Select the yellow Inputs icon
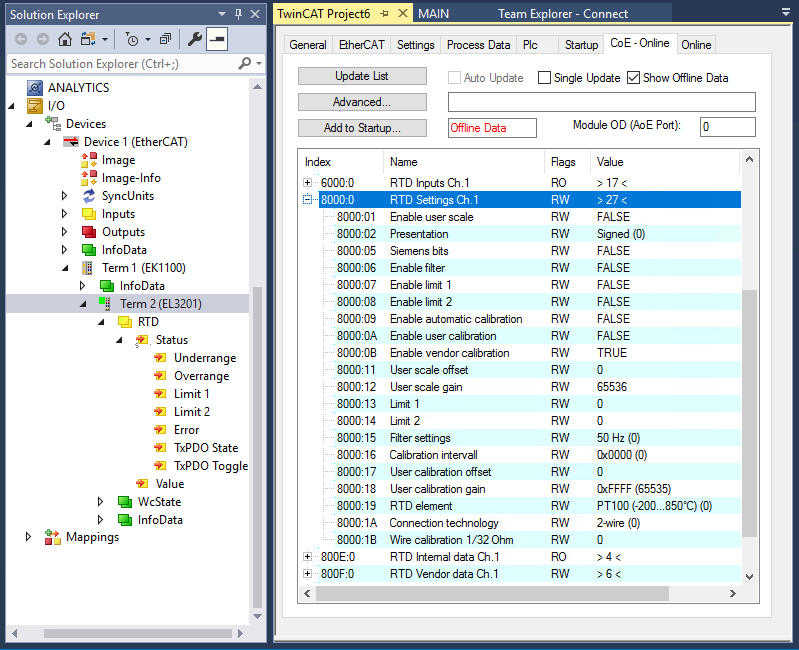 [x=89, y=214]
